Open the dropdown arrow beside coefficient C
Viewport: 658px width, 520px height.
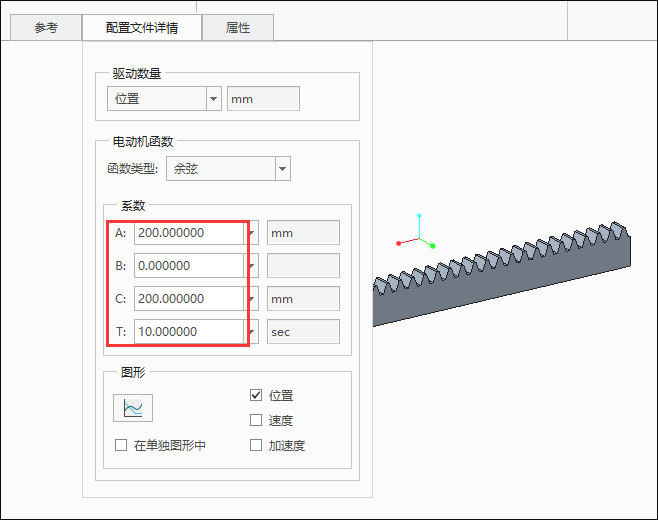(252, 299)
